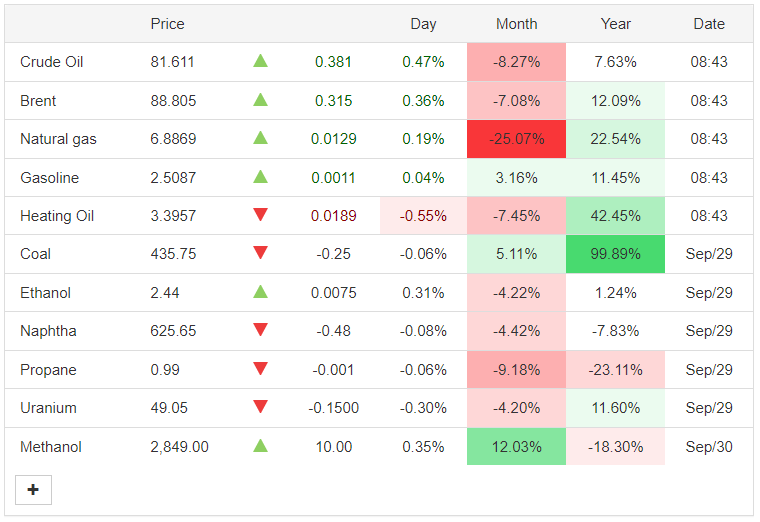
Task: Click the red down arrow for Heating Oil
Action: click(260, 214)
